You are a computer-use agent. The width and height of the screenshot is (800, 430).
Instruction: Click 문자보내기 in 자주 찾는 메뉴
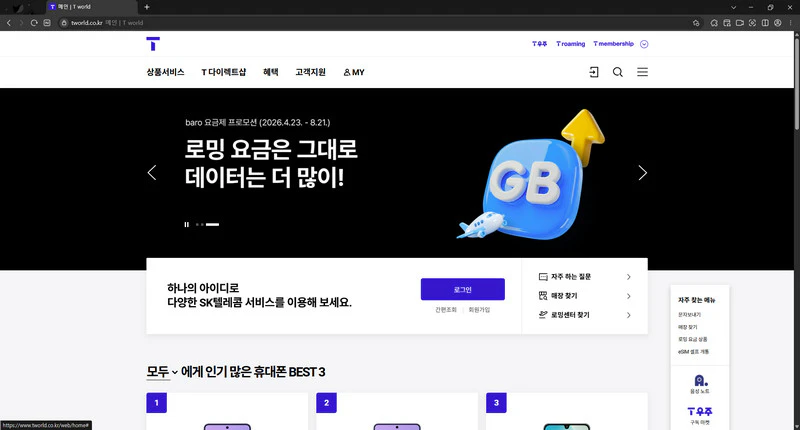click(689, 315)
